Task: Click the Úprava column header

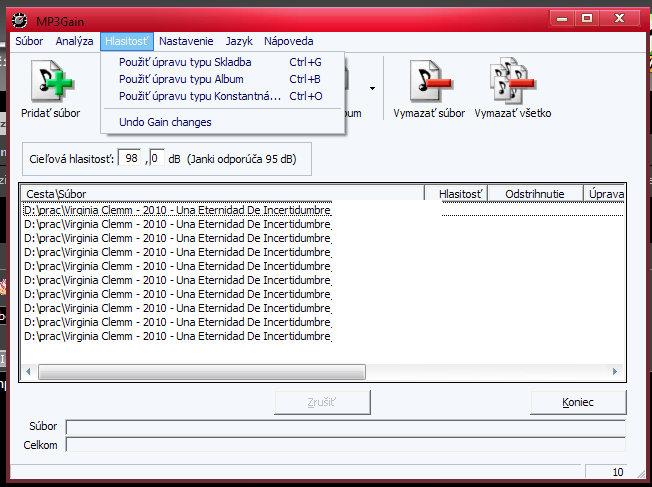Action: [604, 194]
